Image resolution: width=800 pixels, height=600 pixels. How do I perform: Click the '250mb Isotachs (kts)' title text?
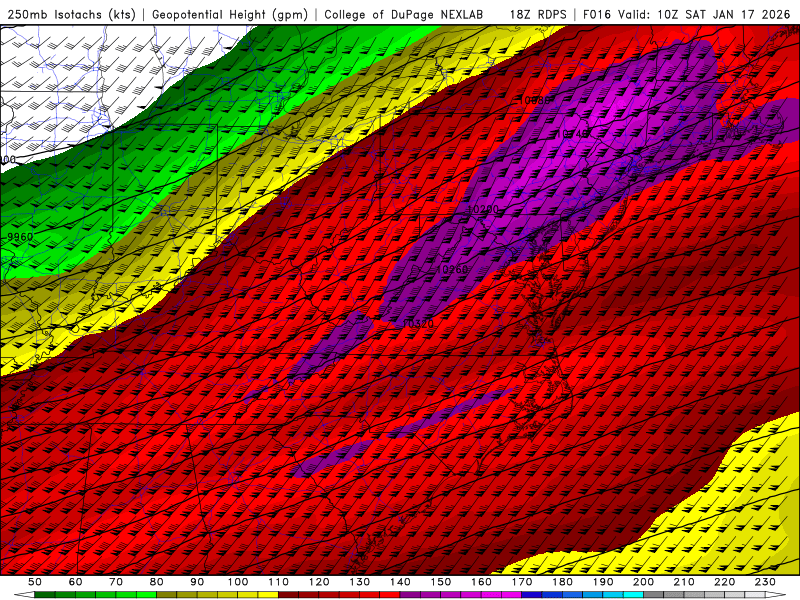click(x=71, y=14)
